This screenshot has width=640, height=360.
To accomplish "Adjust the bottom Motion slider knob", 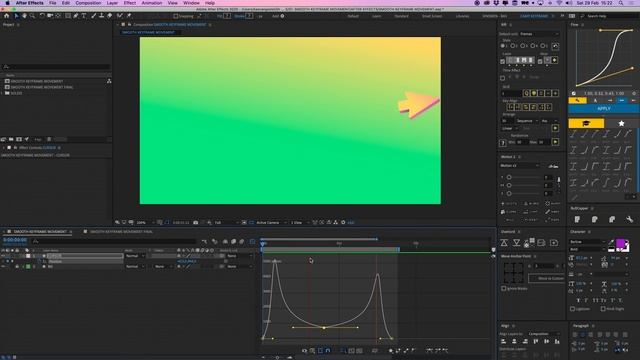I will click(509, 193).
